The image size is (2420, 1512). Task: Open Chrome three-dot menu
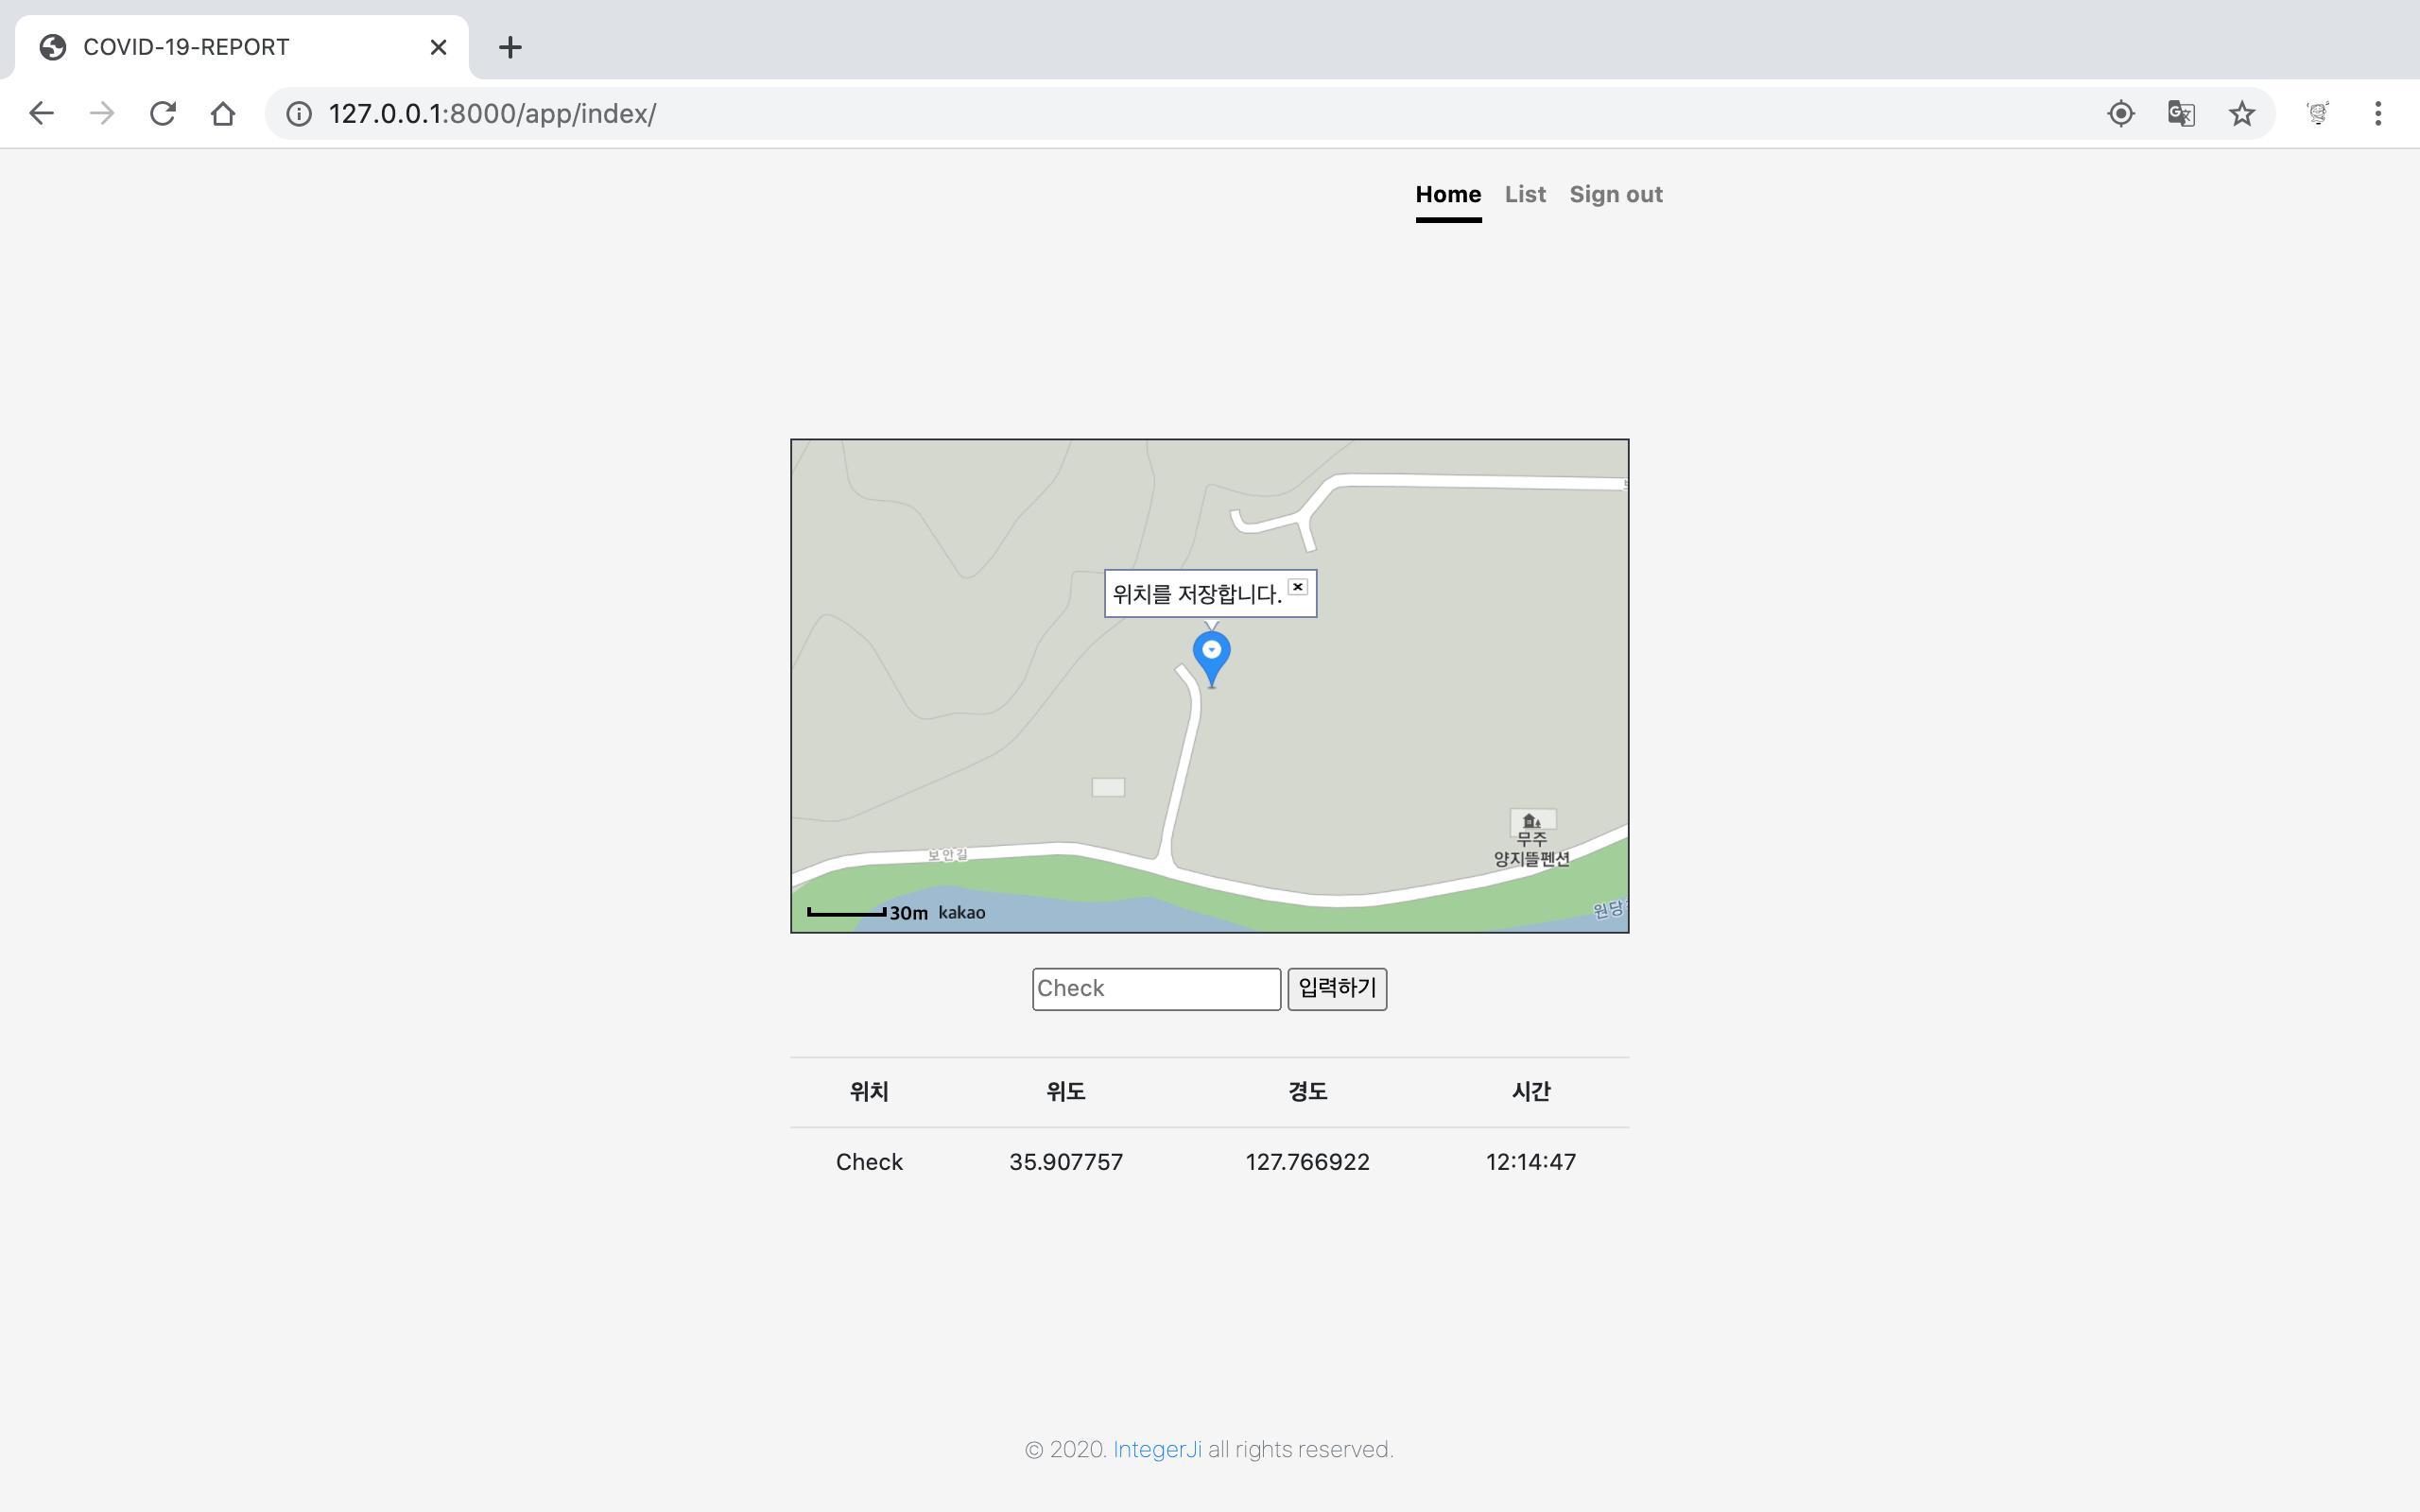2378,113
